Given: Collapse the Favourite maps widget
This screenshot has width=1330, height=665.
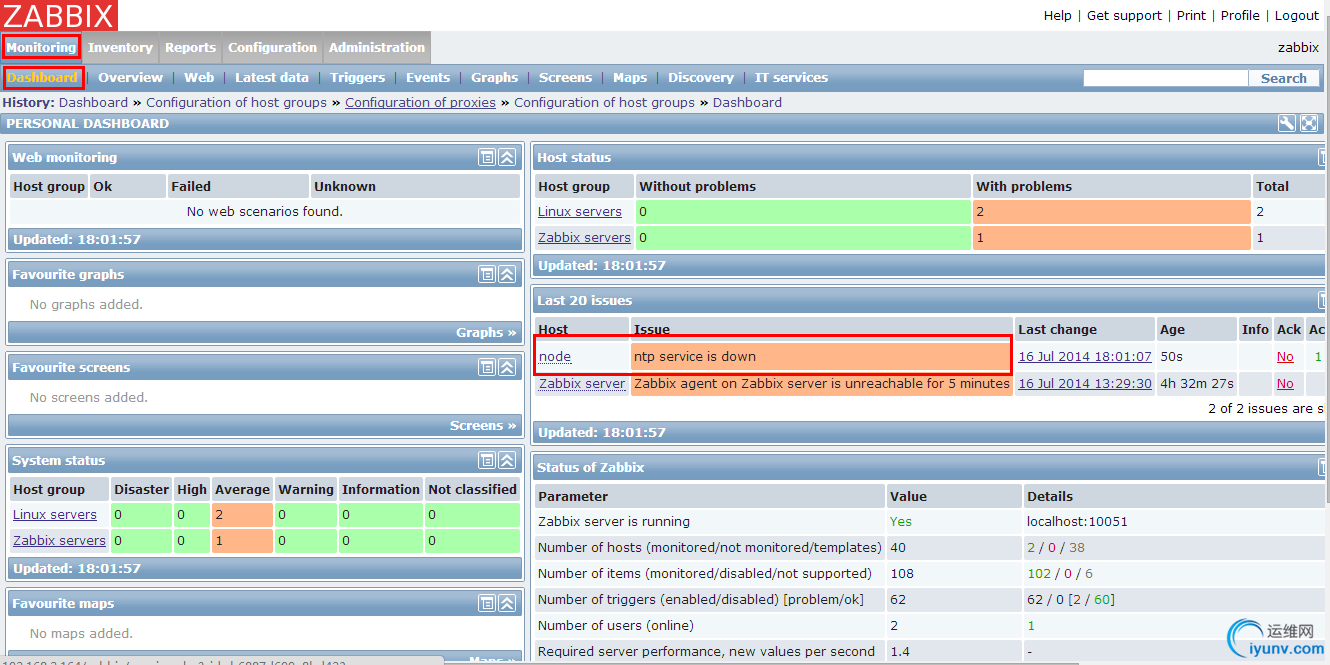Looking at the screenshot, I should [x=507, y=603].
